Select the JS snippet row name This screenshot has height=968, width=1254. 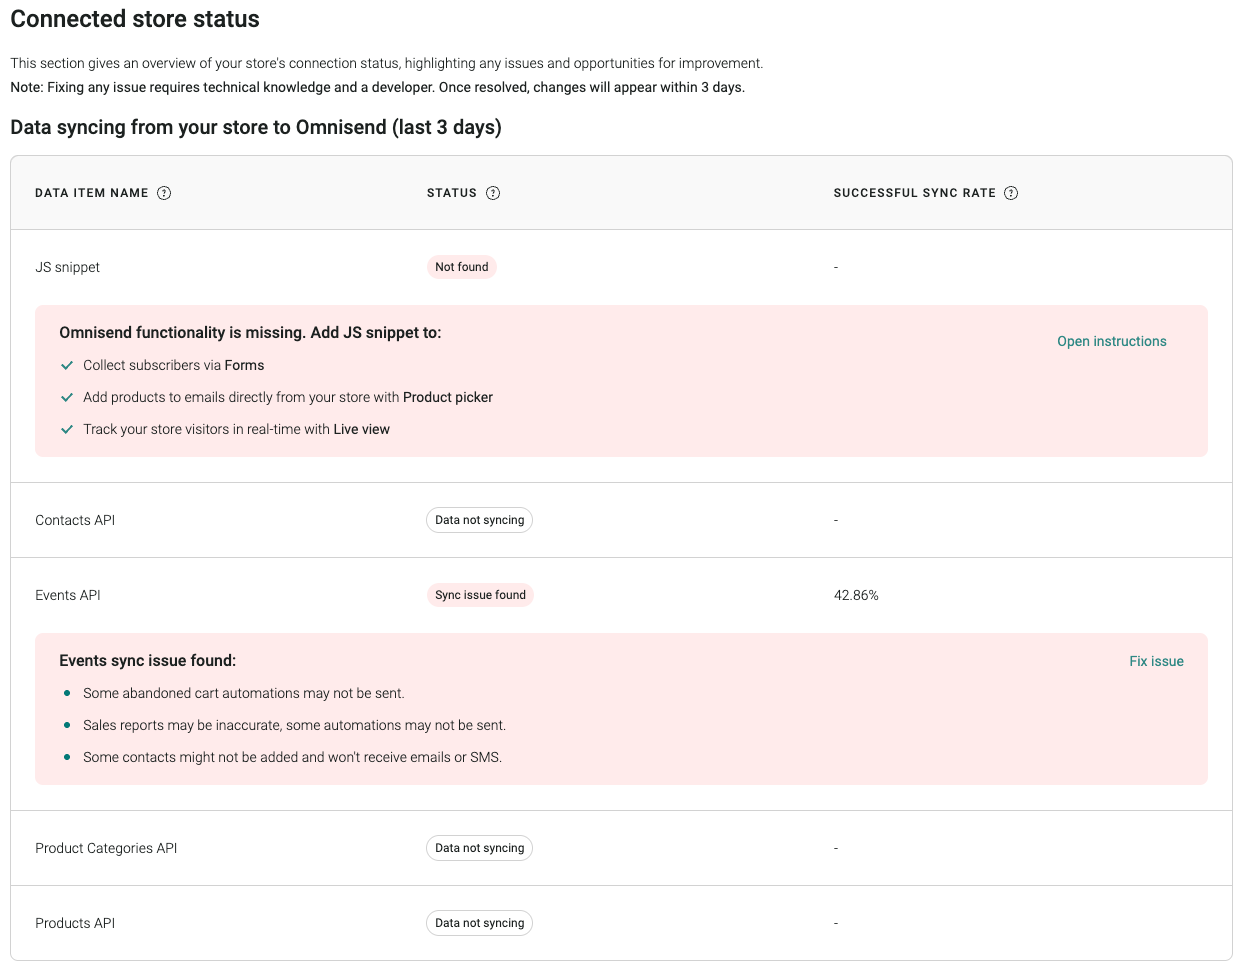(x=68, y=267)
